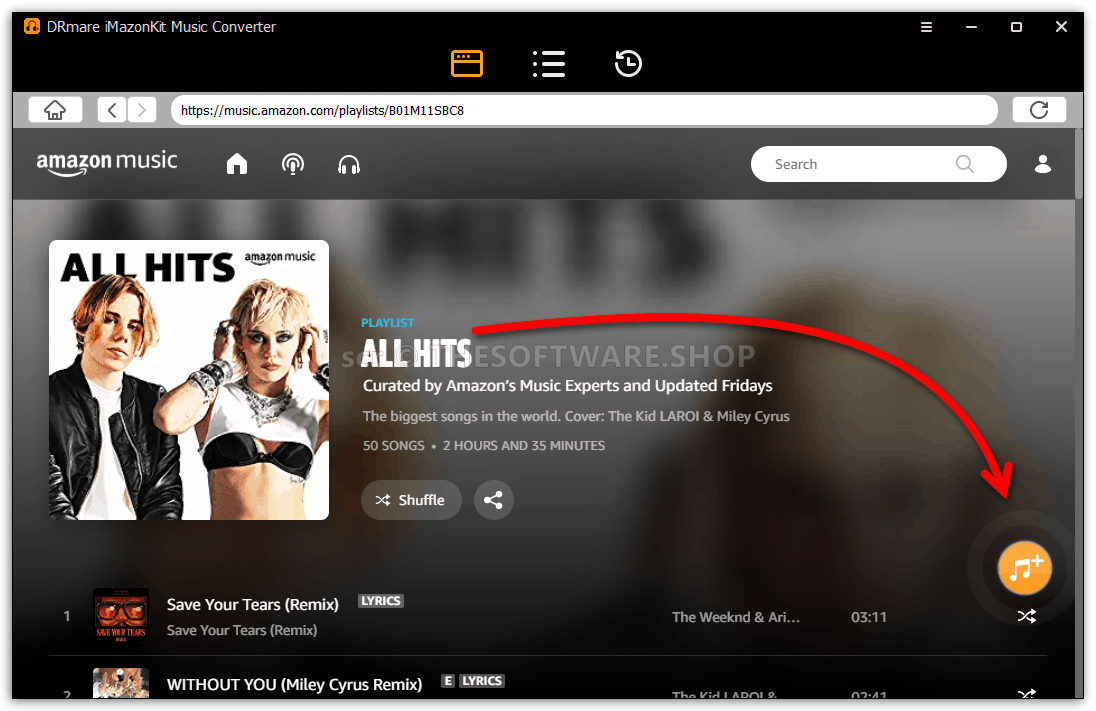The height and width of the screenshot is (711, 1096).
Task: Focus the Search field
Action: [879, 164]
